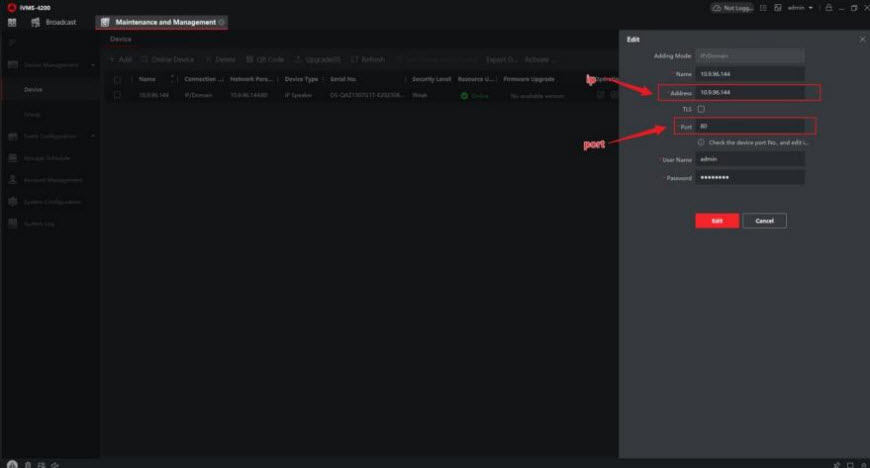This screenshot has height=468, width=870.
Task: Check the 10.9.96.144 device row checkbox
Action: click(x=118, y=95)
